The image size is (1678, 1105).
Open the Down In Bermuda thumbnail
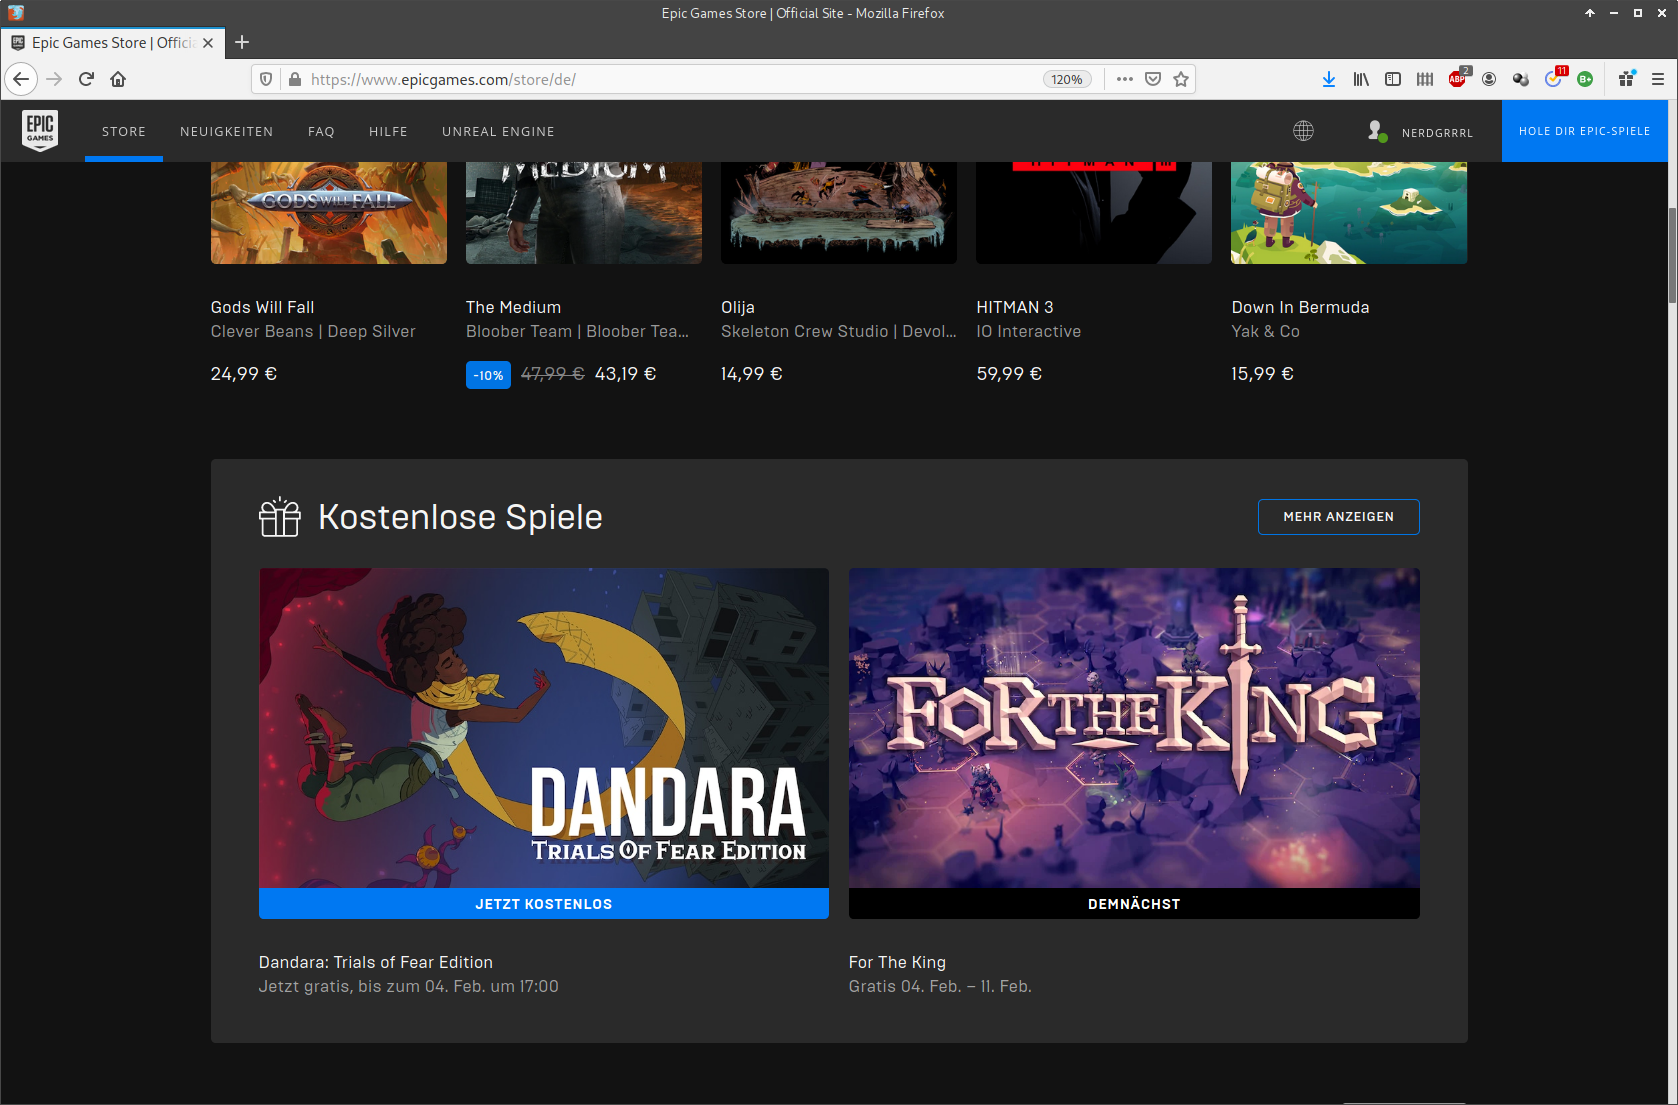[x=1349, y=212]
